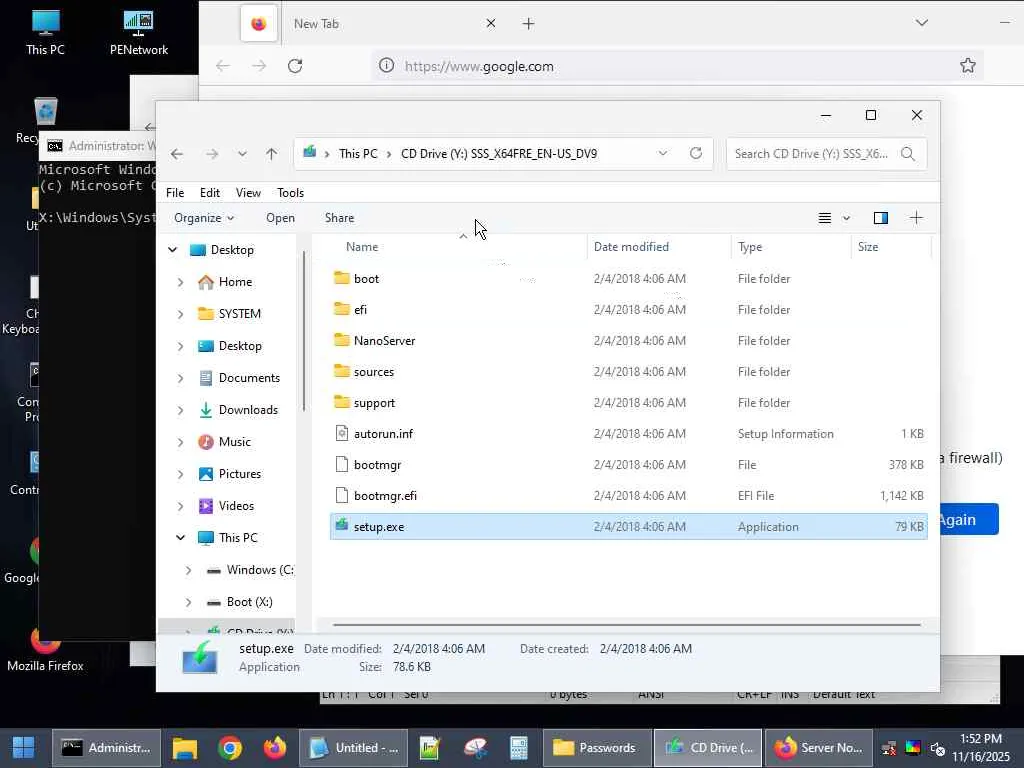Open the File menu
The image size is (1024, 768).
(175, 193)
